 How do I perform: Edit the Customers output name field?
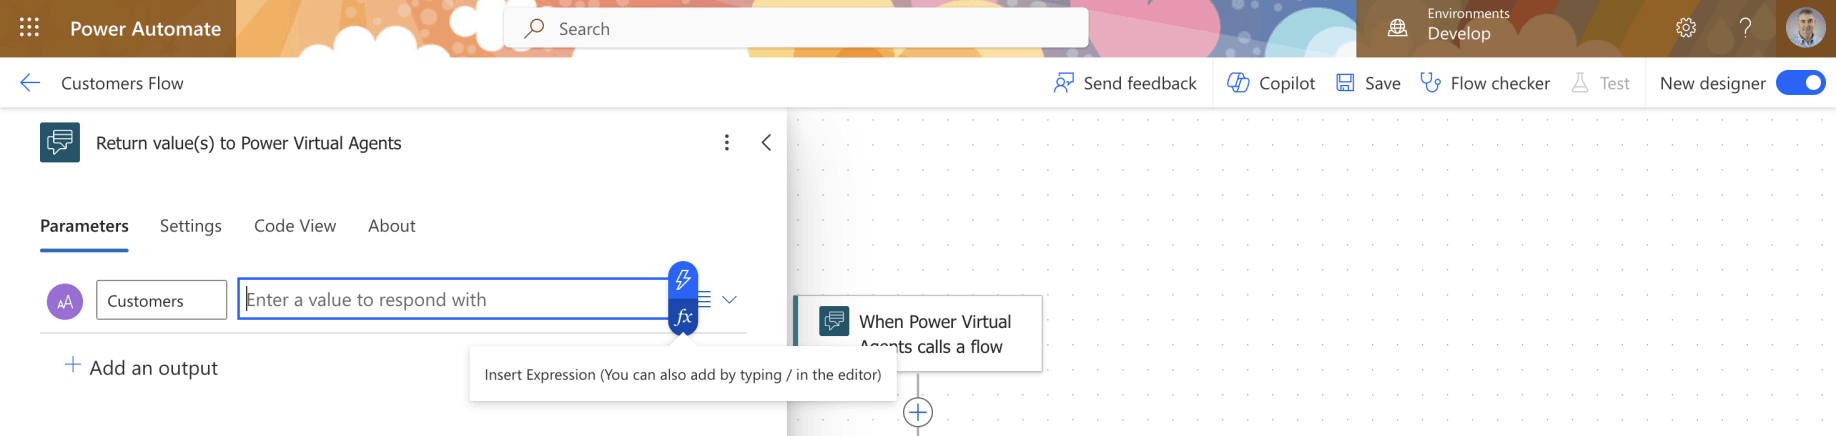pyautogui.click(x=162, y=300)
